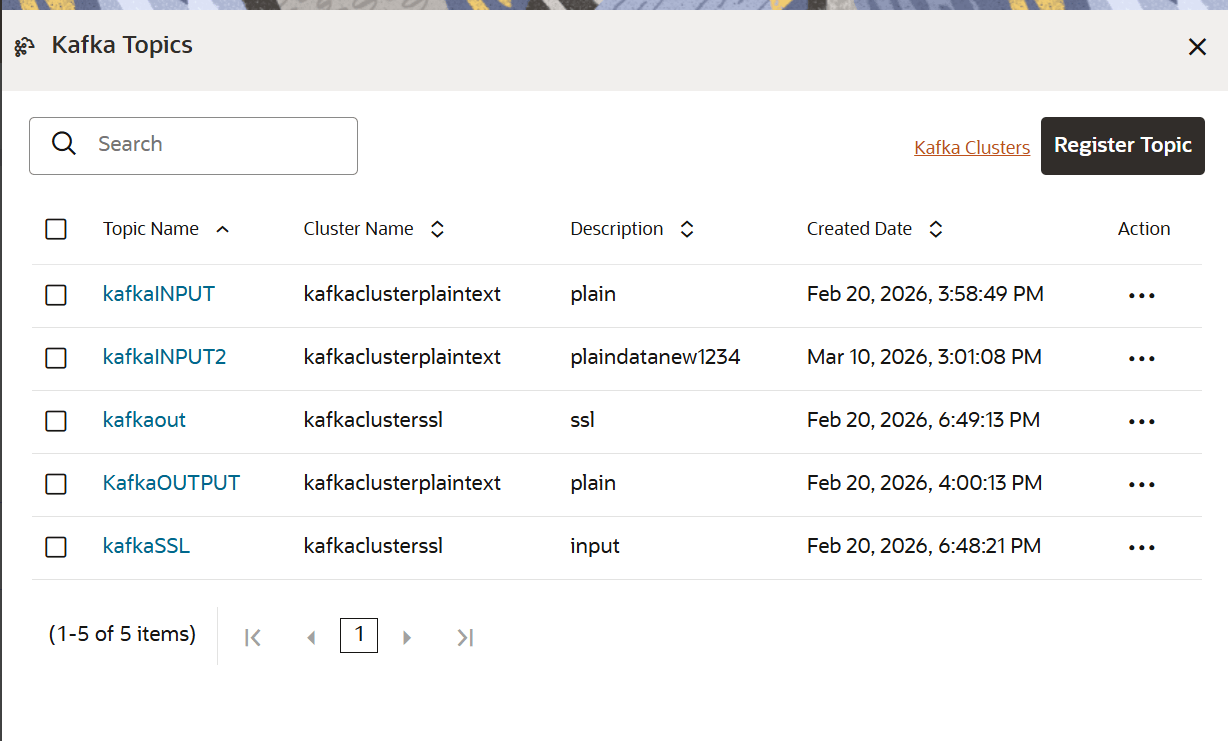Click inside the Search field
The height and width of the screenshot is (741, 1228).
coord(200,145)
